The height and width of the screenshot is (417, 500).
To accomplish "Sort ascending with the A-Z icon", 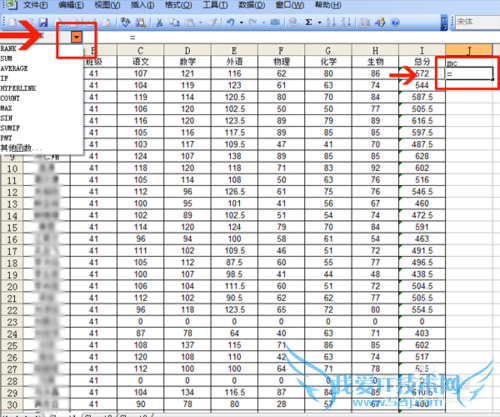I will [x=331, y=22].
